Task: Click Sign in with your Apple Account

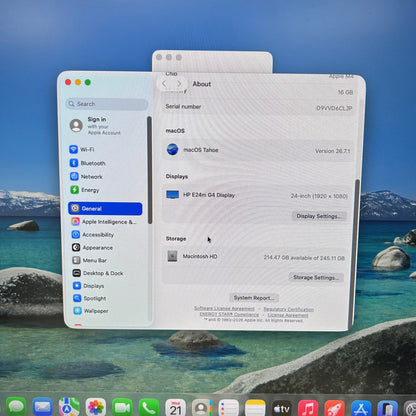Action: click(x=95, y=126)
